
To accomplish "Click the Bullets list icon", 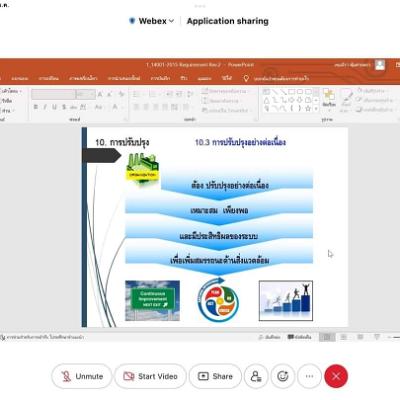I will [x=137, y=94].
